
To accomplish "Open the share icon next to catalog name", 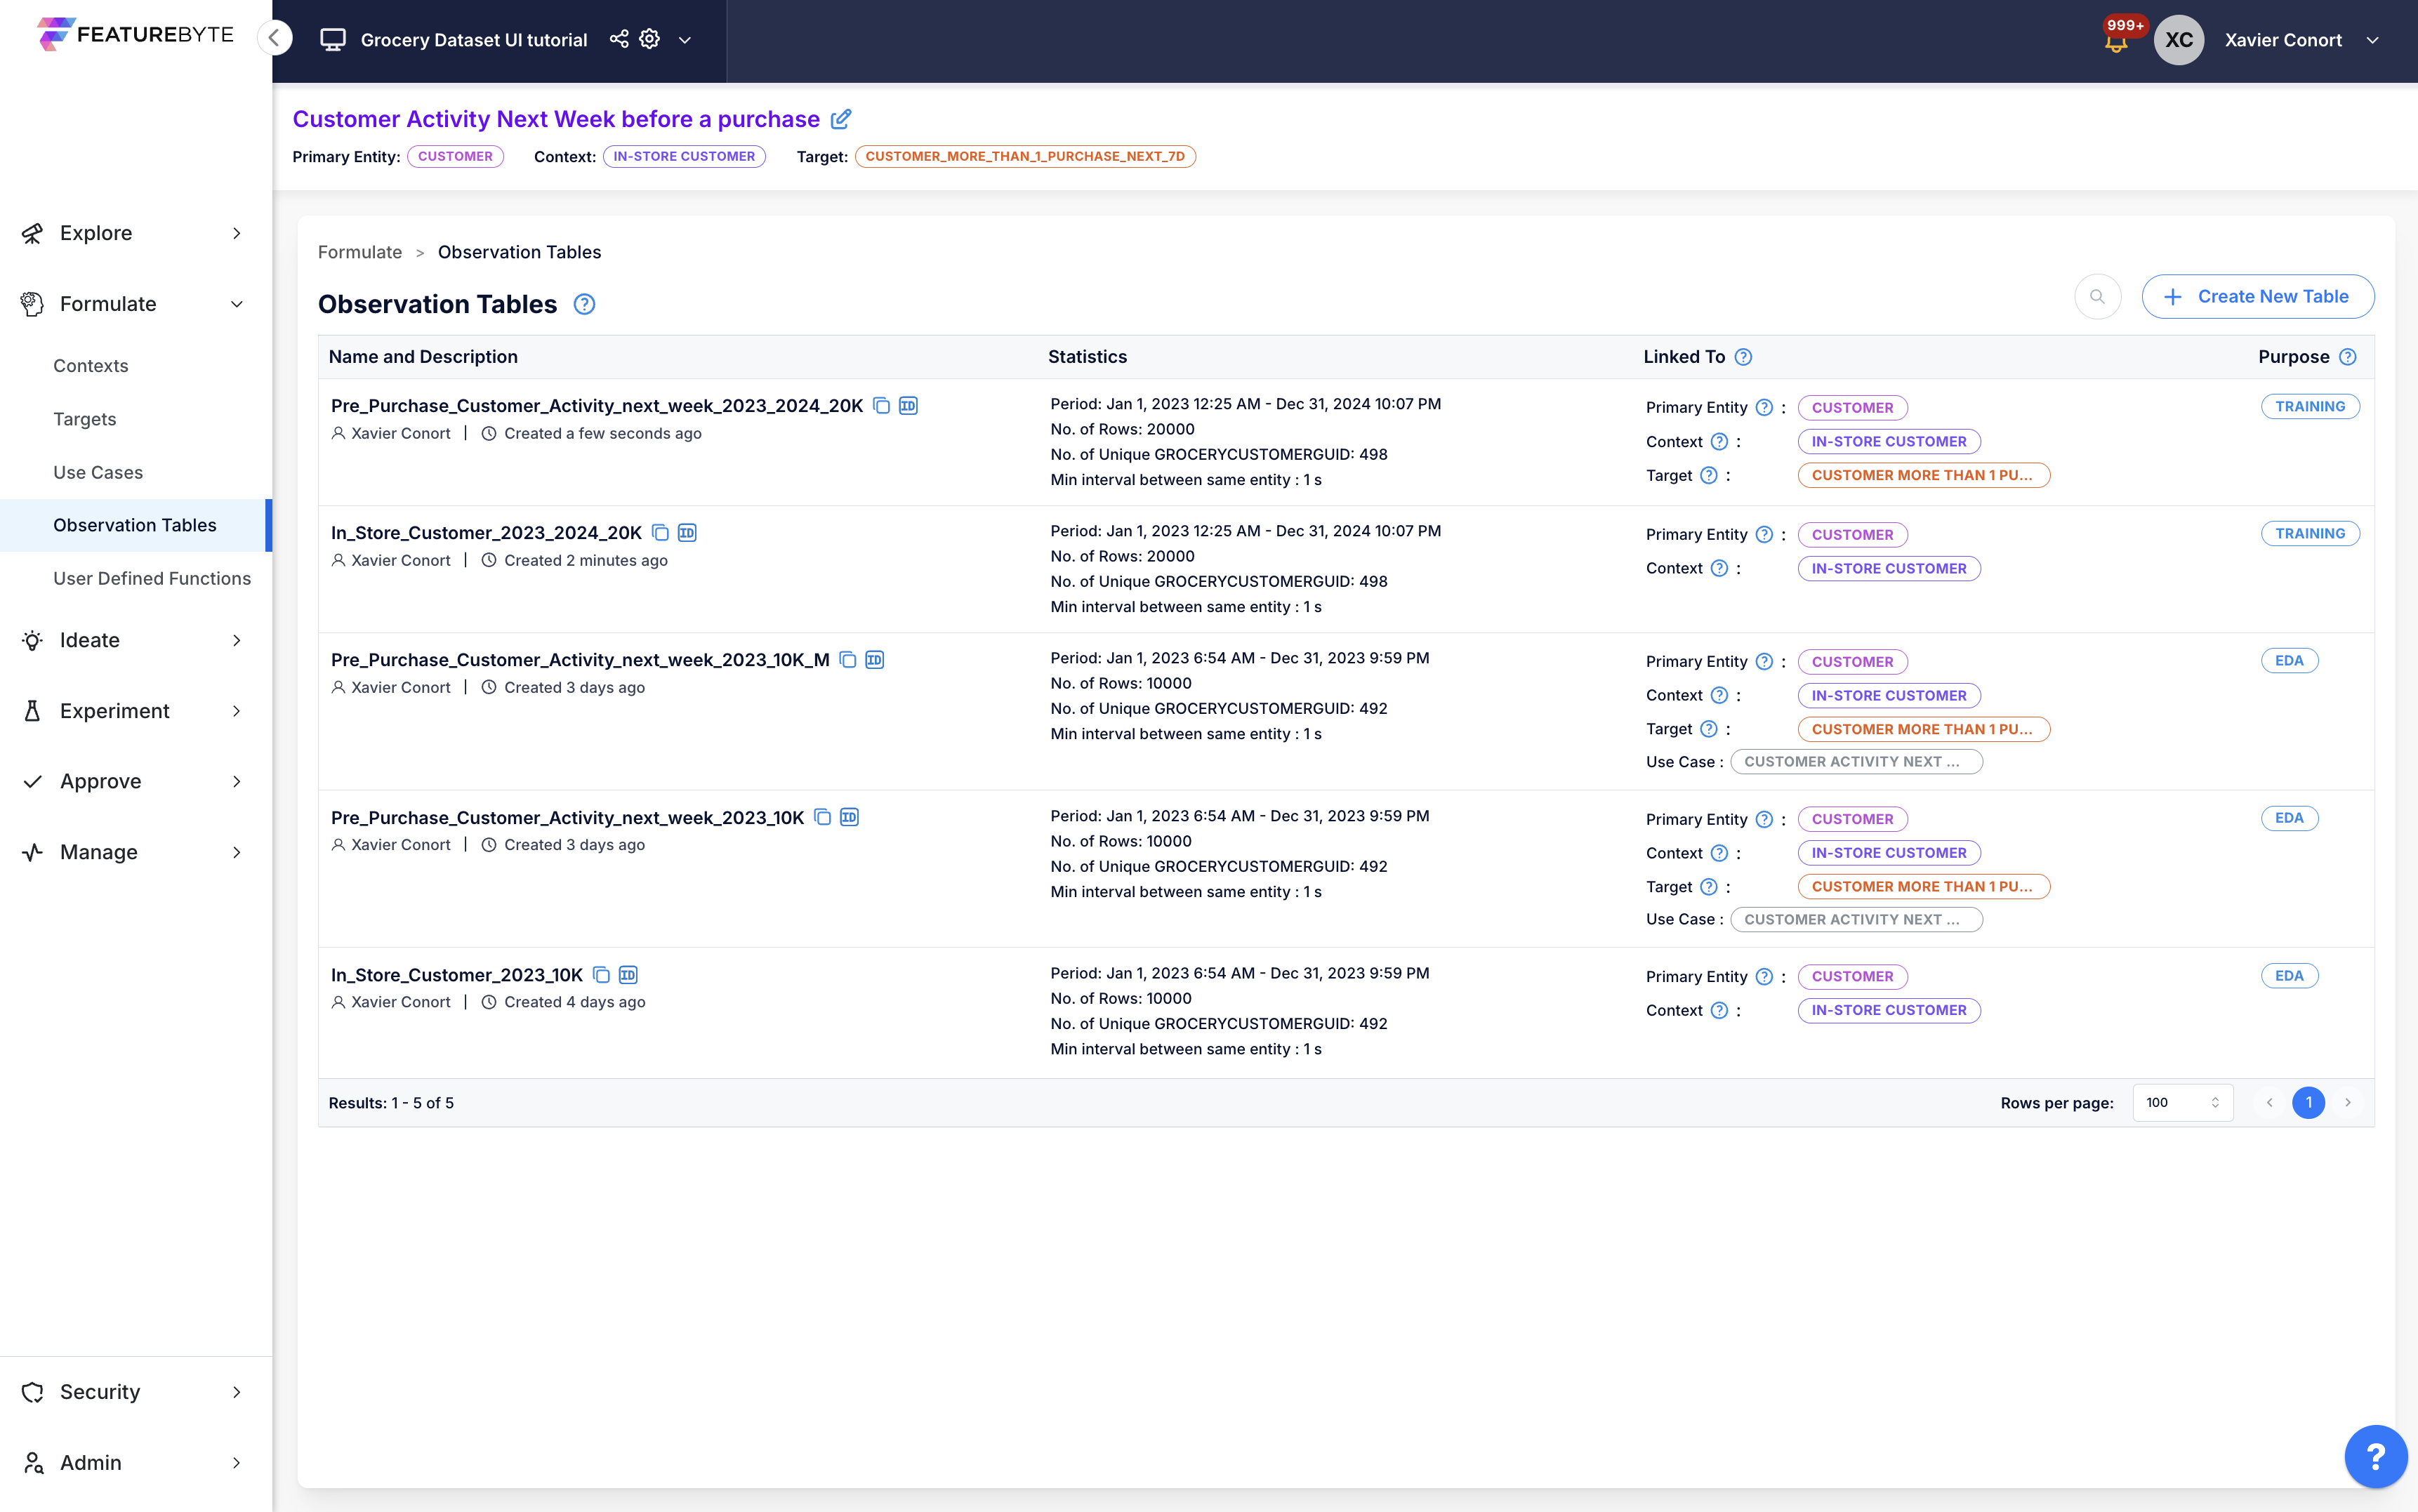I will [619, 39].
